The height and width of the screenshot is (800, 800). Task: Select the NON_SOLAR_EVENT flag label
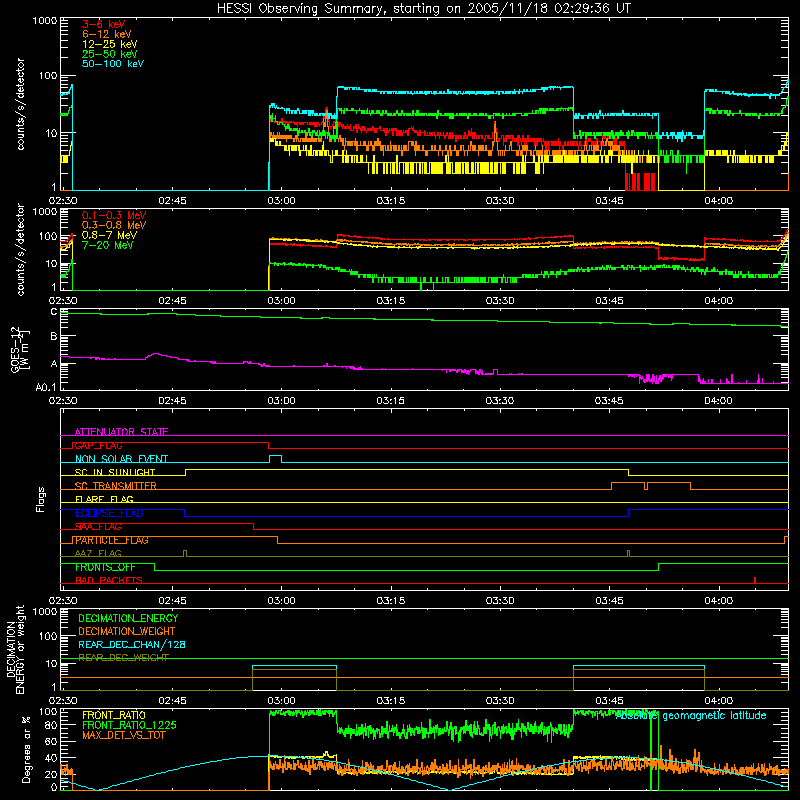pos(121,459)
